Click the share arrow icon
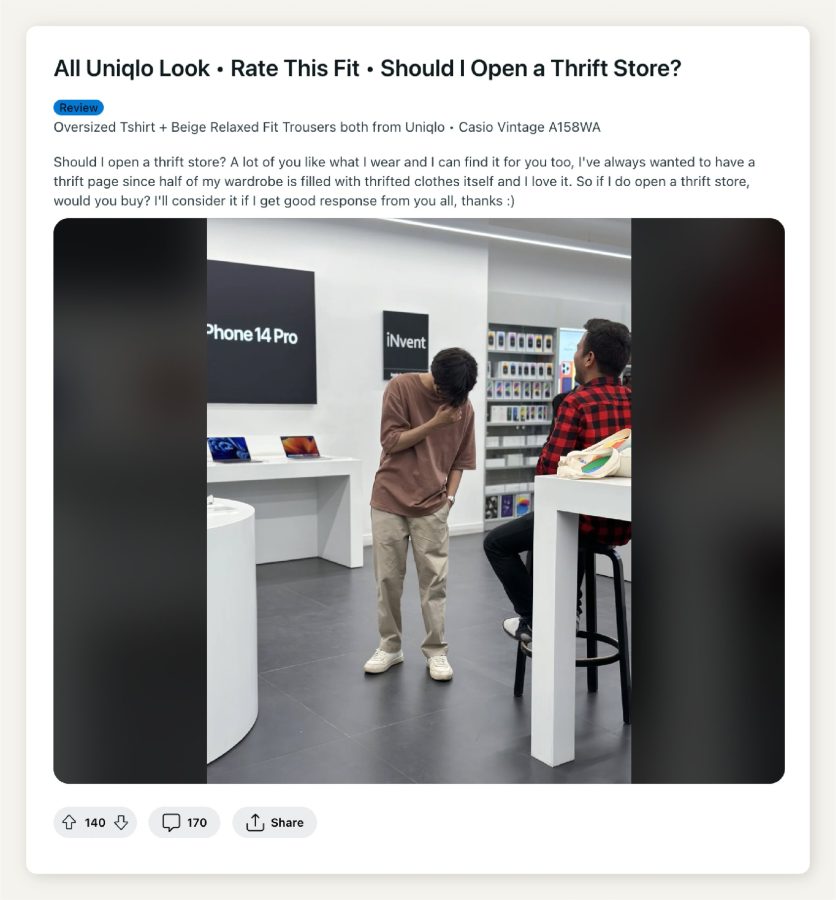Viewport: 836px width, 900px height. click(x=255, y=823)
